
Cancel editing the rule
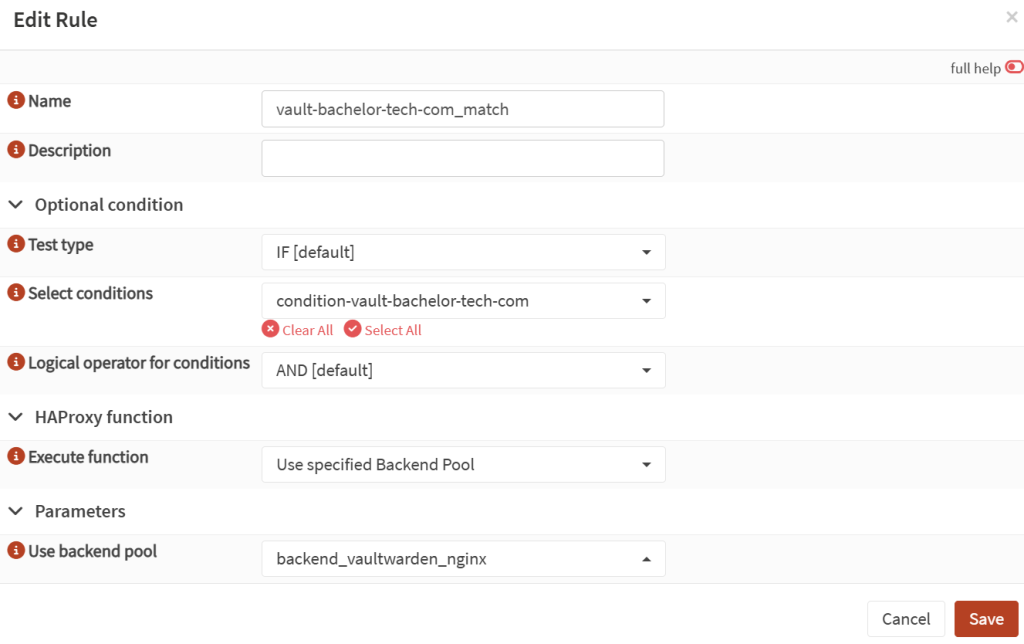(906, 618)
